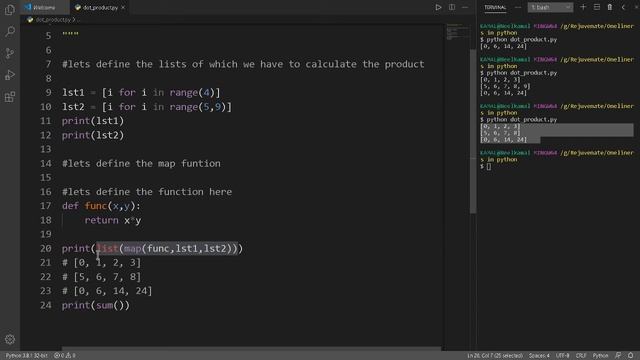Change the UTF-8 encoding setting
The height and width of the screenshot is (360, 640).
click(562, 356)
